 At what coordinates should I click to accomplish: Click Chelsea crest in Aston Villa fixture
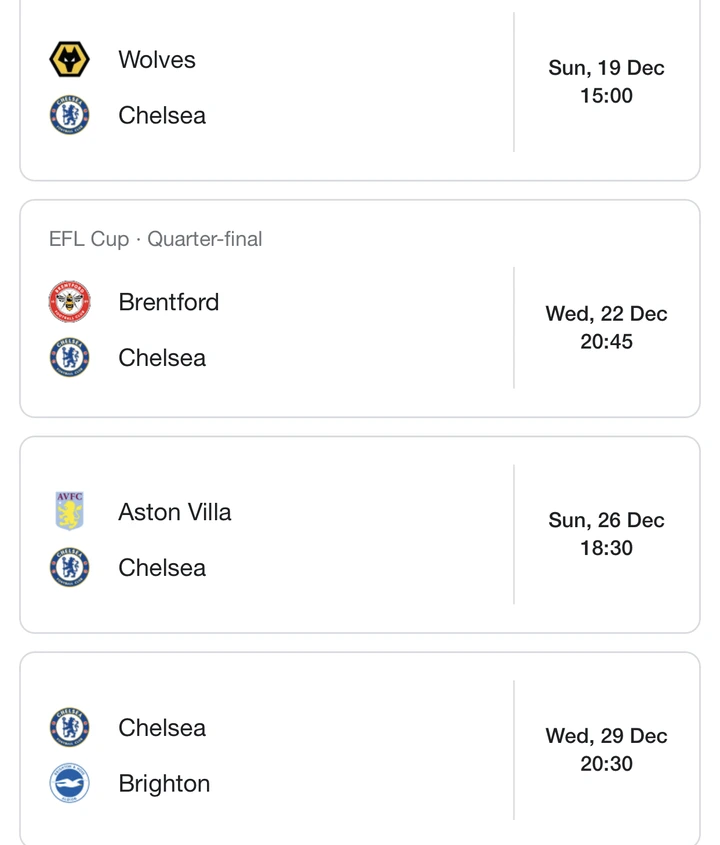70,567
